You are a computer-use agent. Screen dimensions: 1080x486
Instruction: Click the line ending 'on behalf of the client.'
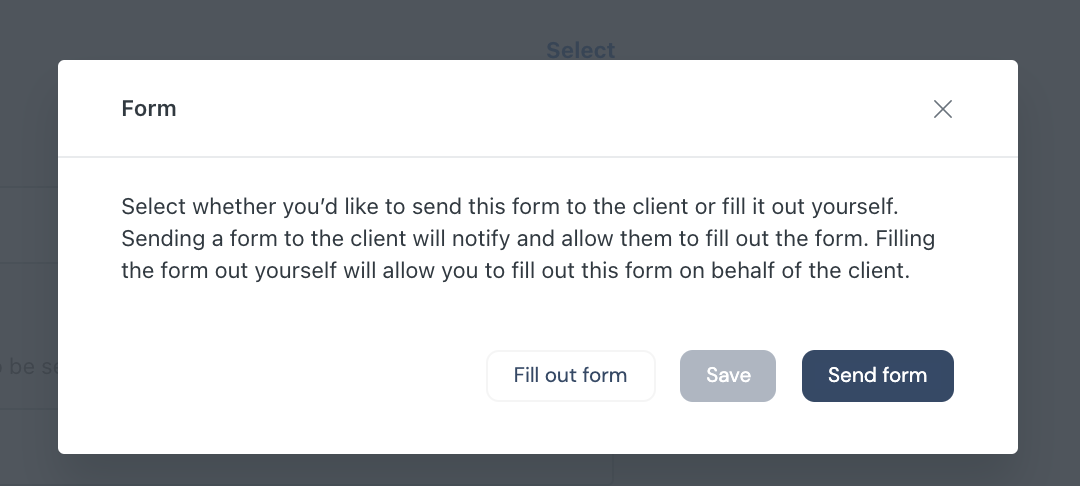coord(515,271)
